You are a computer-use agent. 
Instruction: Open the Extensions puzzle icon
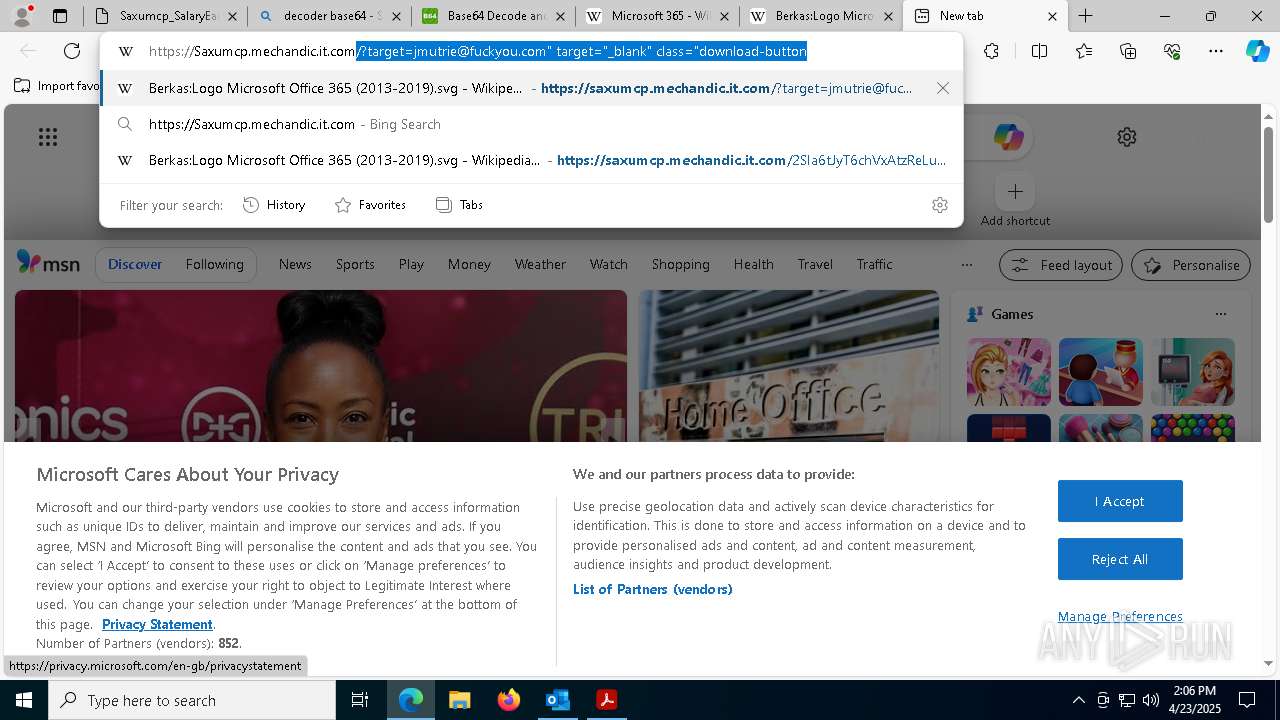point(991,51)
